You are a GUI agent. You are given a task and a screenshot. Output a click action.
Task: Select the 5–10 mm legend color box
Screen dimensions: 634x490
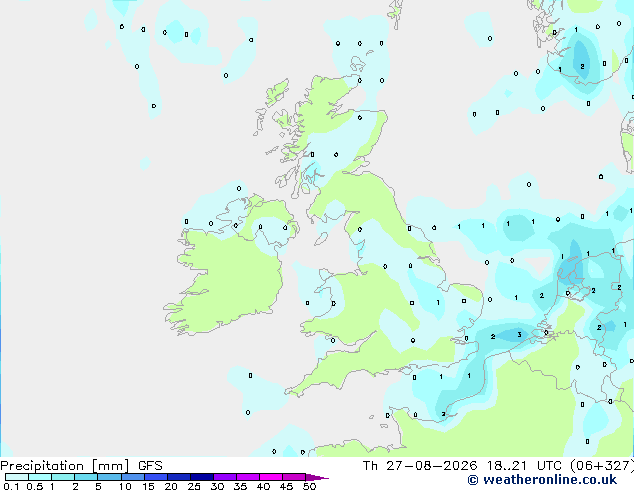109,477
